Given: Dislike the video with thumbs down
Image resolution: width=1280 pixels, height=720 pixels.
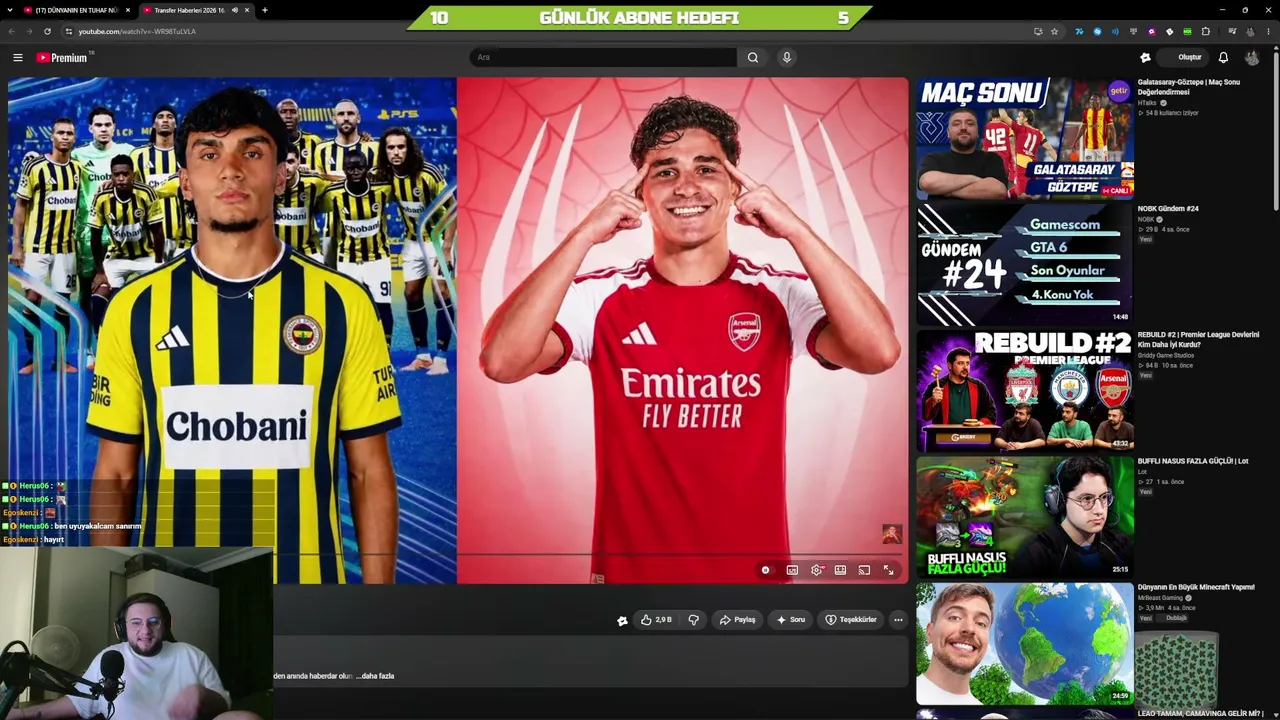Looking at the screenshot, I should tap(693, 620).
